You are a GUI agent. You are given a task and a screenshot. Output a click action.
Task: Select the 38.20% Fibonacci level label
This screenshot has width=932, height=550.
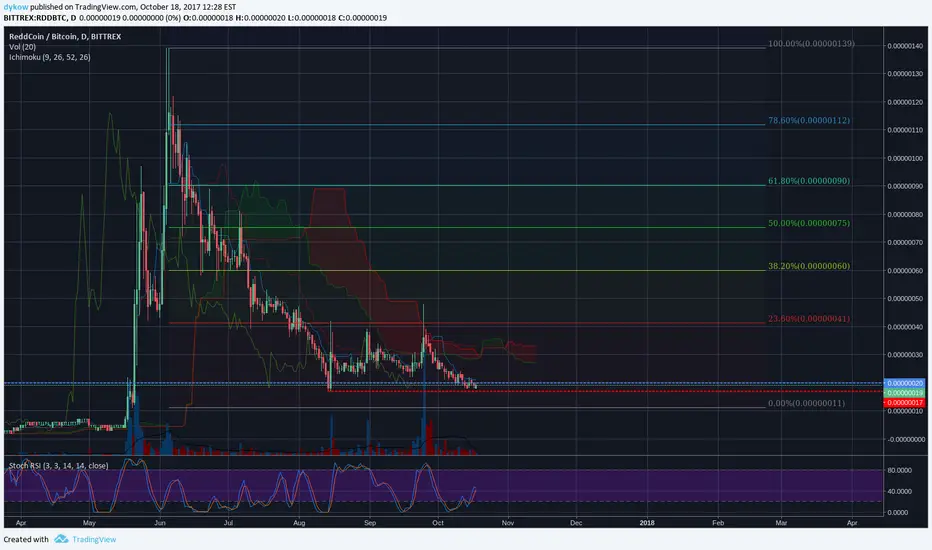click(809, 266)
